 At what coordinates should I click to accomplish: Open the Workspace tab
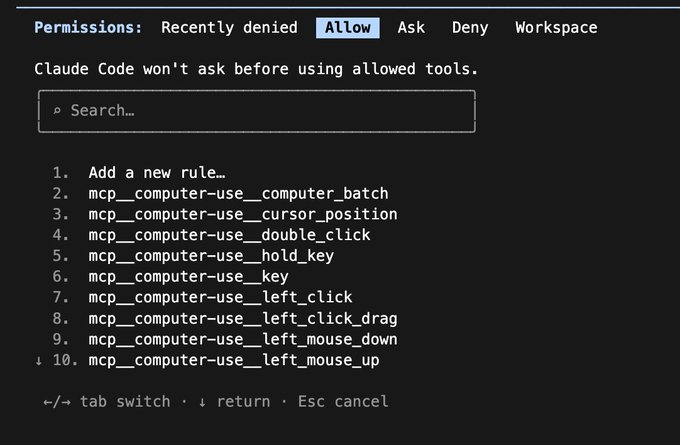tap(556, 28)
